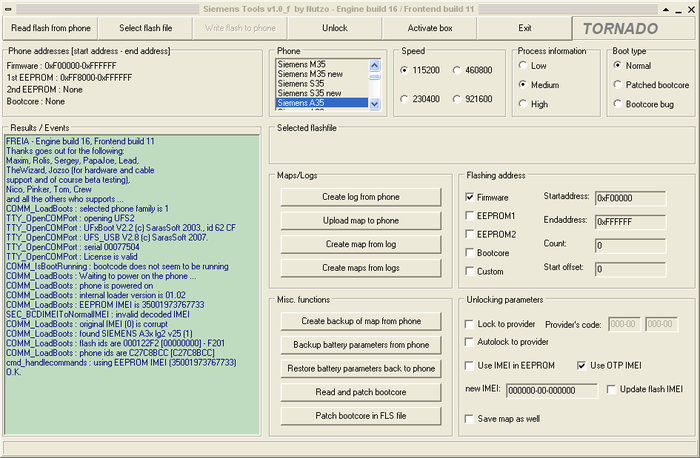Click Restore battery parameters back to phone

(x=361, y=368)
